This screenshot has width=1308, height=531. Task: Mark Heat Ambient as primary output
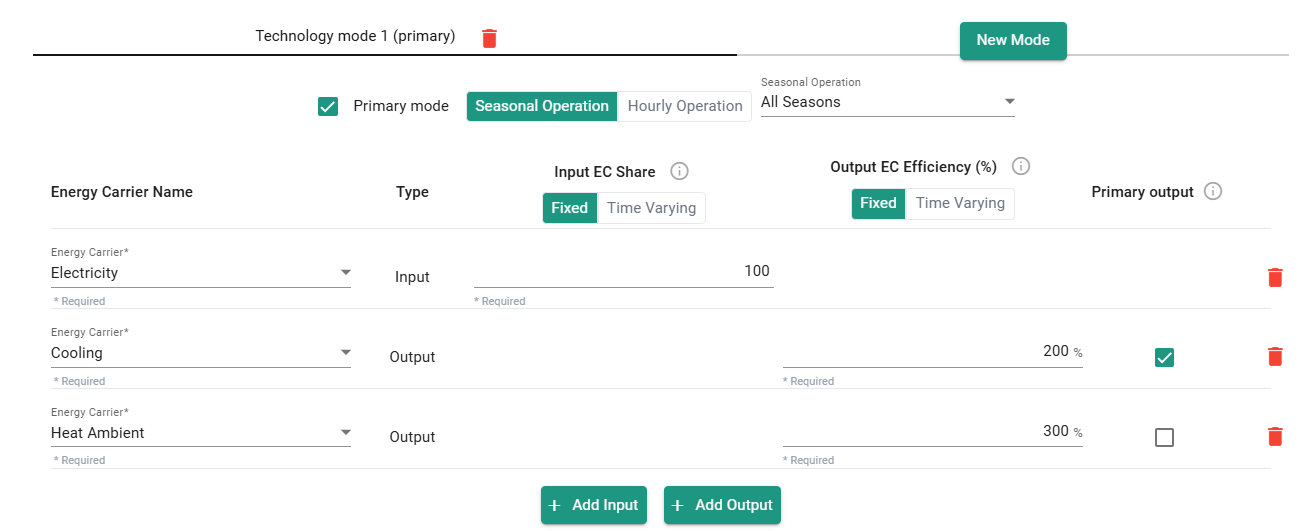click(1164, 437)
